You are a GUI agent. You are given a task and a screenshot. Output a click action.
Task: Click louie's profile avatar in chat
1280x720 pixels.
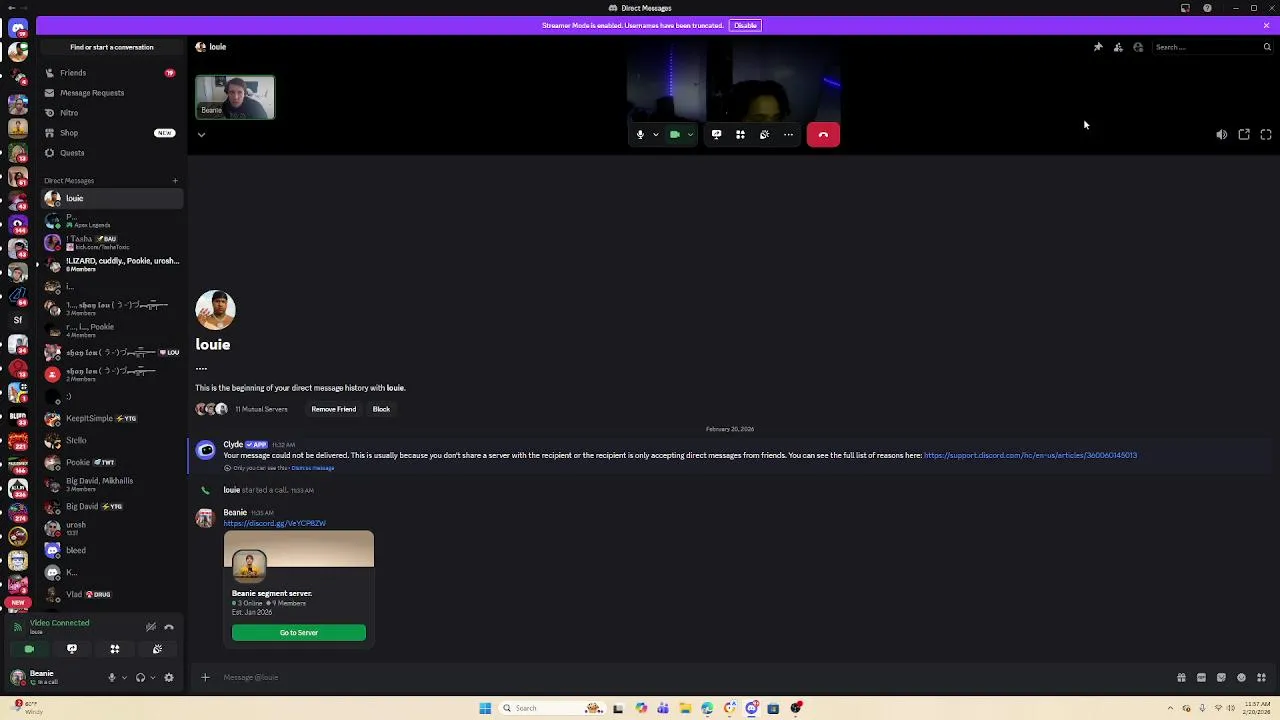tap(215, 310)
